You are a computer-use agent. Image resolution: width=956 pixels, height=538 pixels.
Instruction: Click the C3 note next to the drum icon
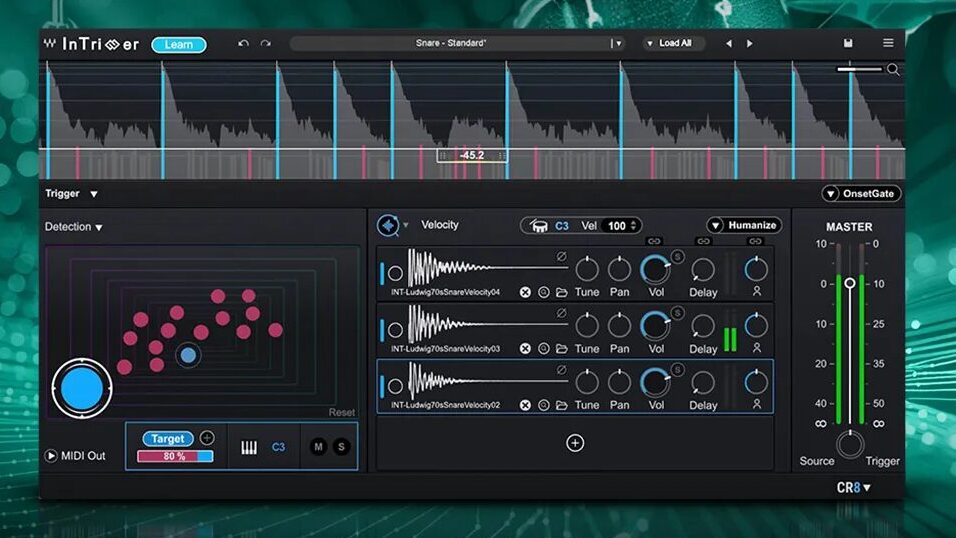[x=562, y=226]
